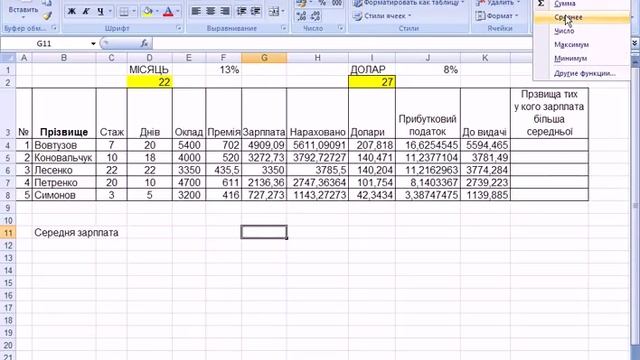Image resolution: width=640 pixels, height=360 pixels.
Task: Select the 8% cell in row 1
Action: 428,69
